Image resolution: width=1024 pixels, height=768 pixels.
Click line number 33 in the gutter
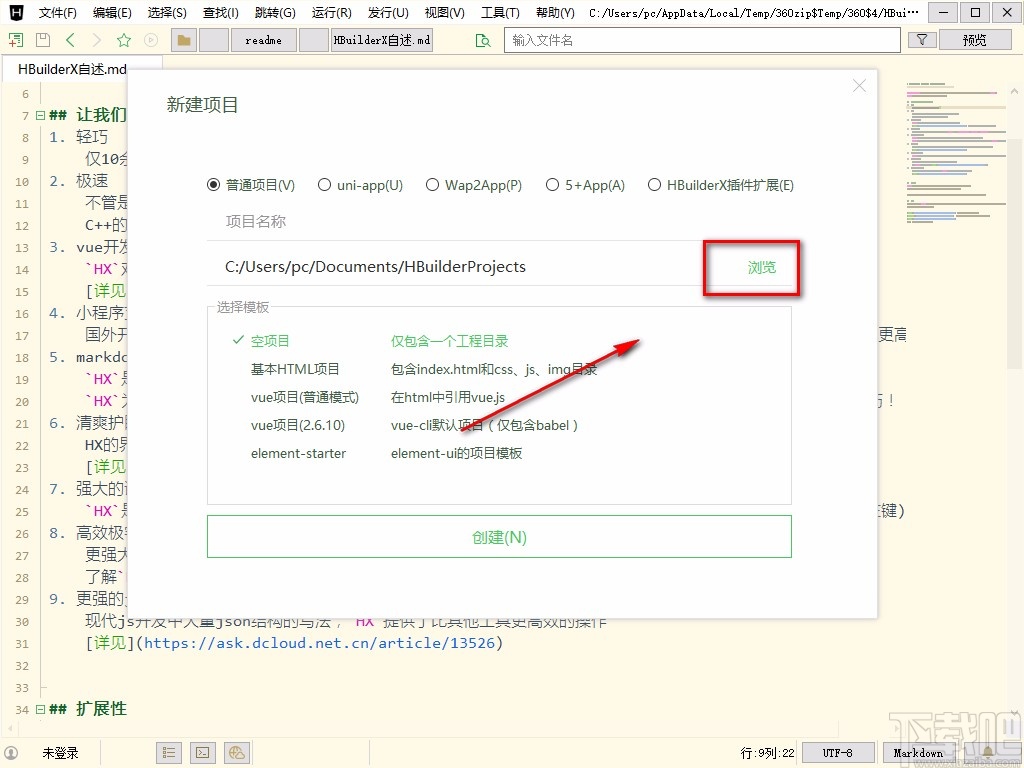[22, 688]
